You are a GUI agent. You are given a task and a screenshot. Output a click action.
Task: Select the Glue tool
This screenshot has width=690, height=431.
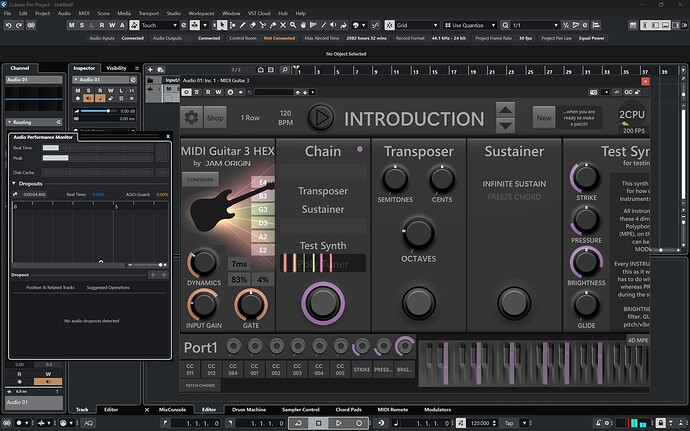(273, 26)
